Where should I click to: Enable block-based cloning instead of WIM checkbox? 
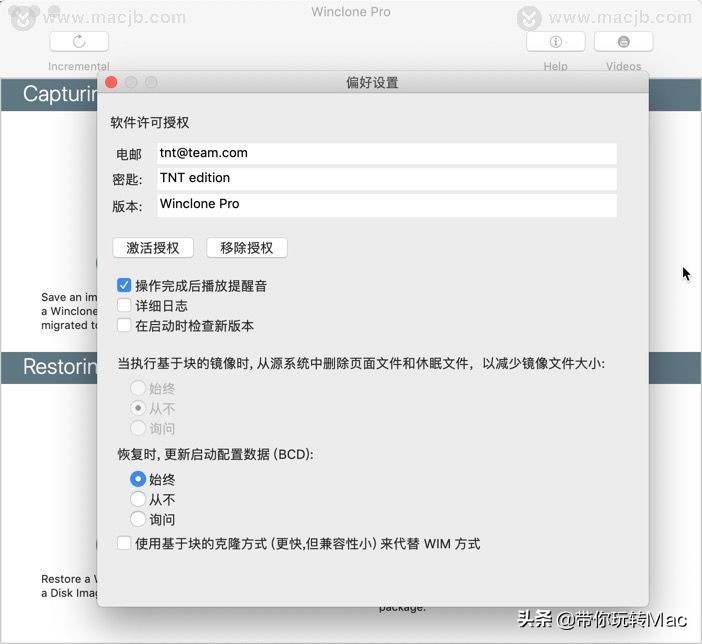[x=124, y=543]
